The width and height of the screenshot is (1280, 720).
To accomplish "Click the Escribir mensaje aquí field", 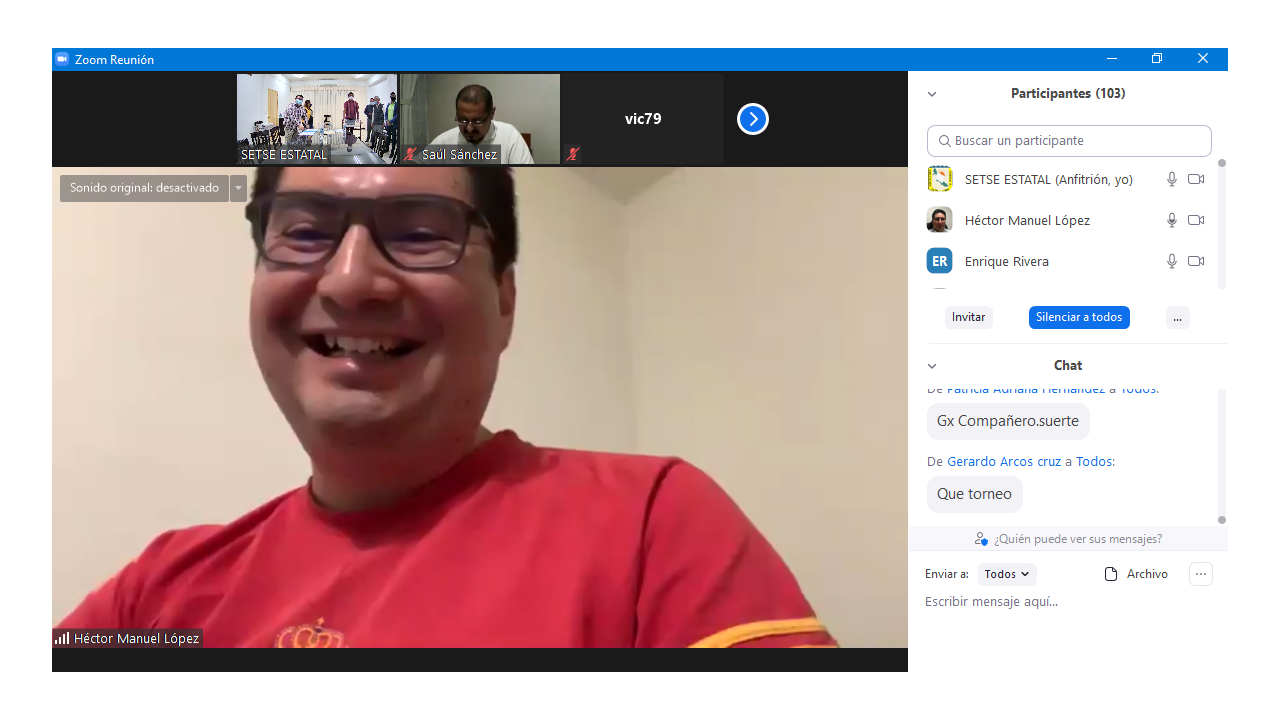I will pyautogui.click(x=1068, y=601).
